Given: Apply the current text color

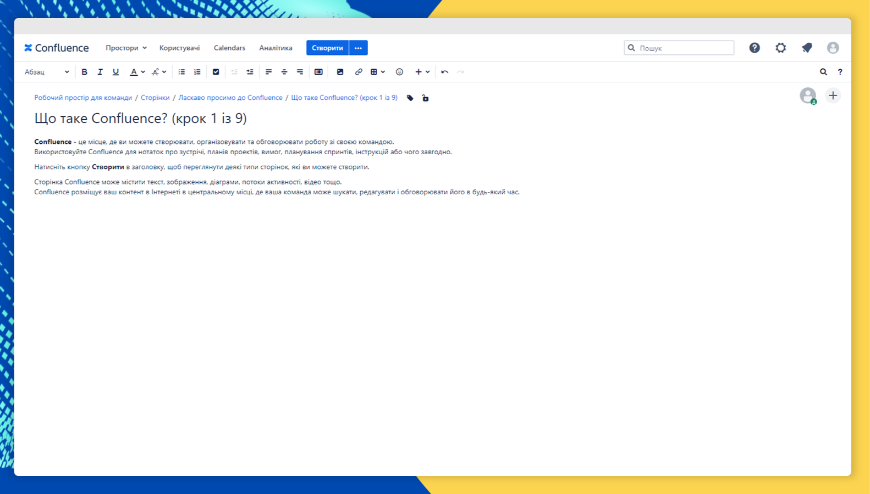Looking at the screenshot, I should click(133, 72).
